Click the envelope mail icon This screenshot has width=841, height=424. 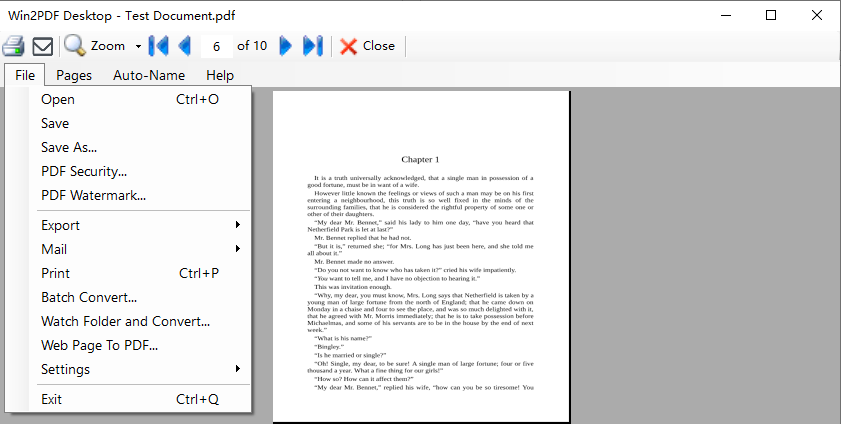[x=42, y=46]
